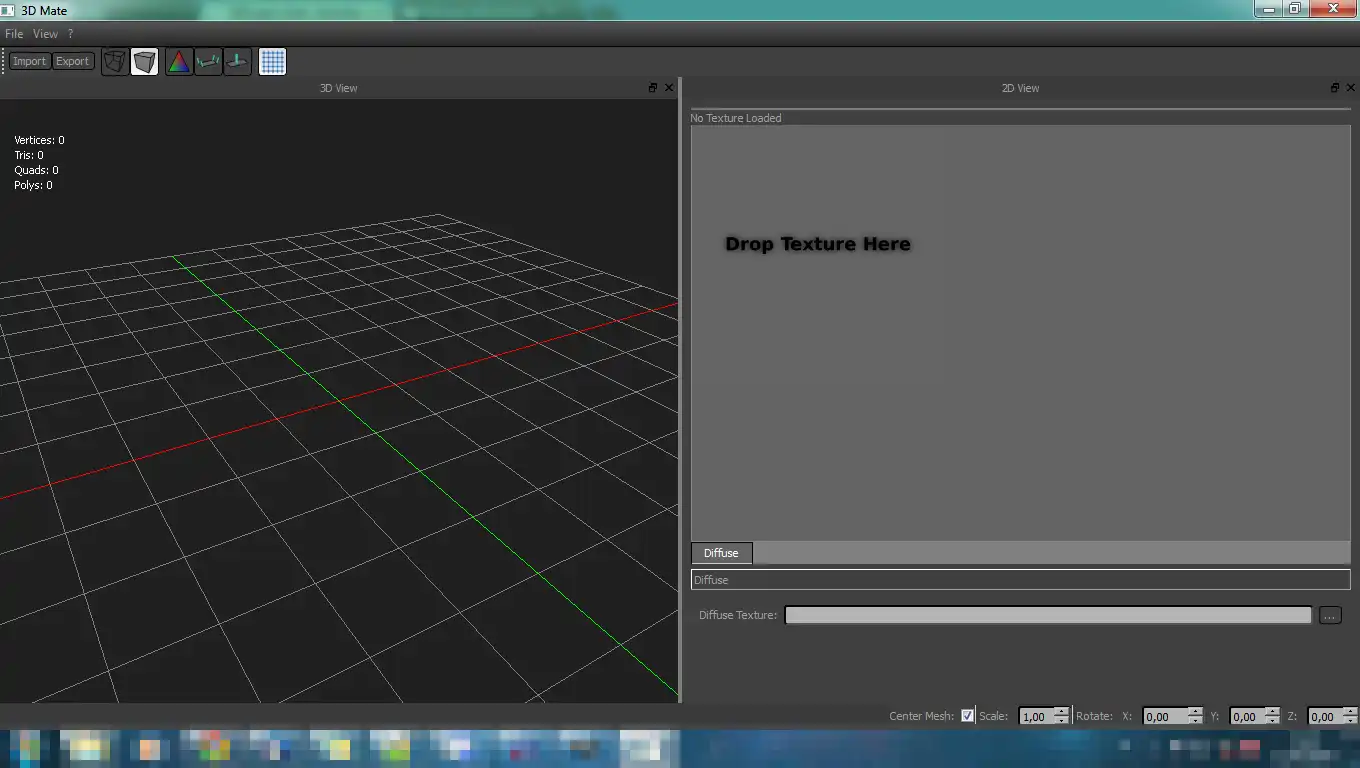
Task: Click the 2D View panel title
Action: [1020, 88]
